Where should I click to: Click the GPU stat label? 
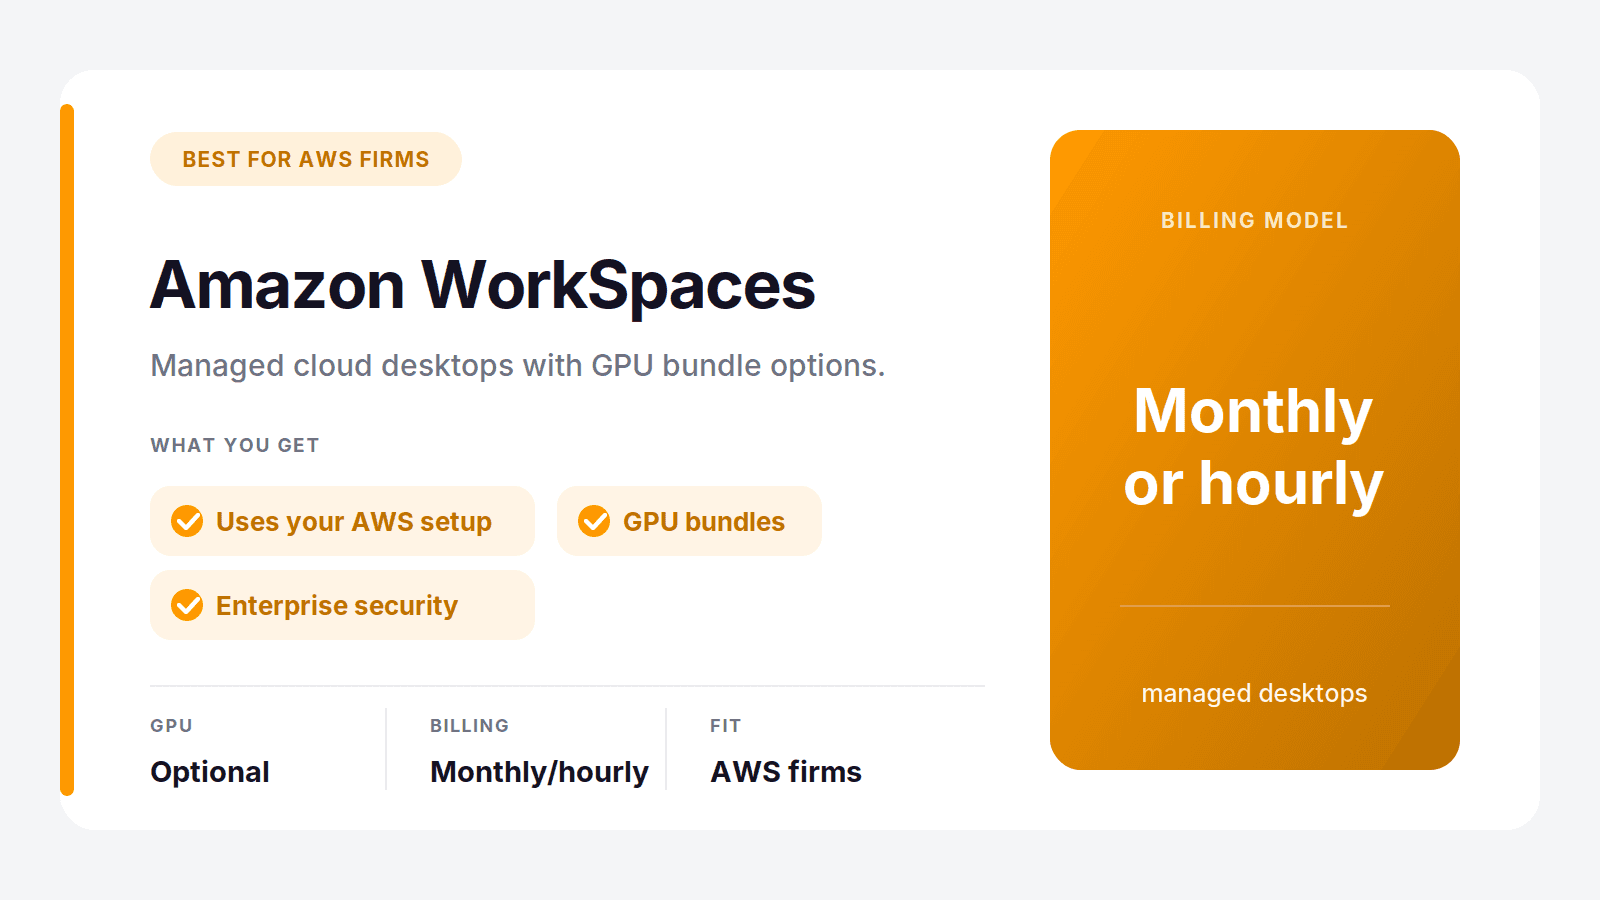coord(172,726)
